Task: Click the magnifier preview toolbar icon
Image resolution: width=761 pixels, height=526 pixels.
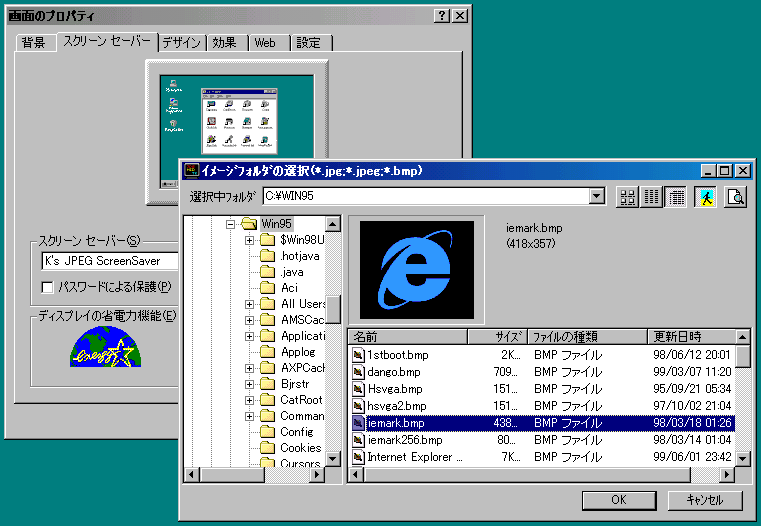Action: tap(736, 197)
